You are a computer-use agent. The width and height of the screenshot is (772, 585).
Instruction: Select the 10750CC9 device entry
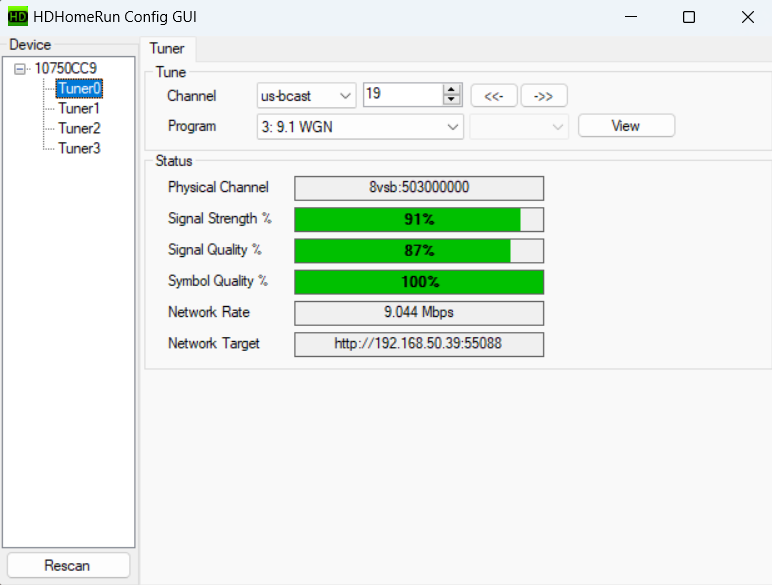point(66,69)
